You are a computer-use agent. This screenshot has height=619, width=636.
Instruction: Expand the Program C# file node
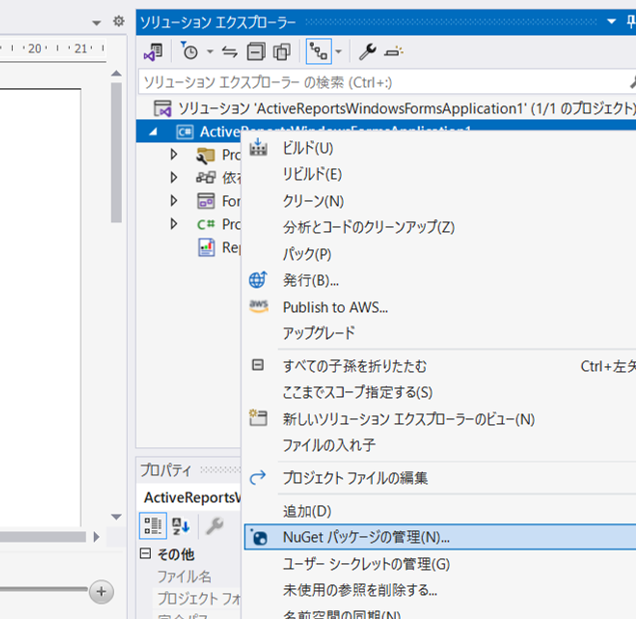coord(174,224)
